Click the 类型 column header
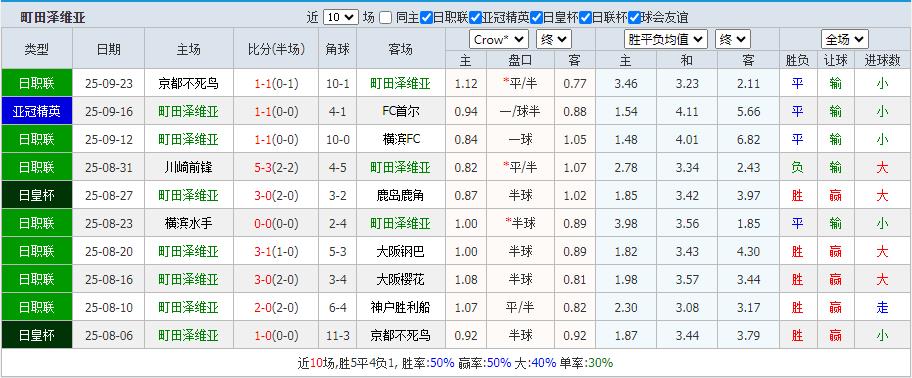 [x=37, y=49]
